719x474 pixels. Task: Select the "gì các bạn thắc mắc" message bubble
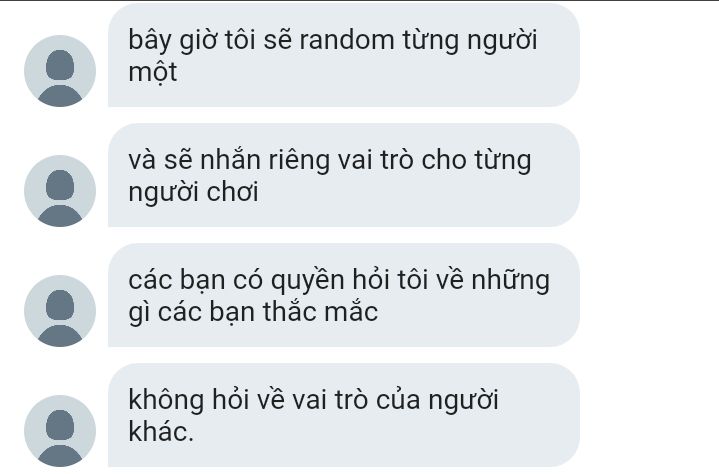coord(344,295)
